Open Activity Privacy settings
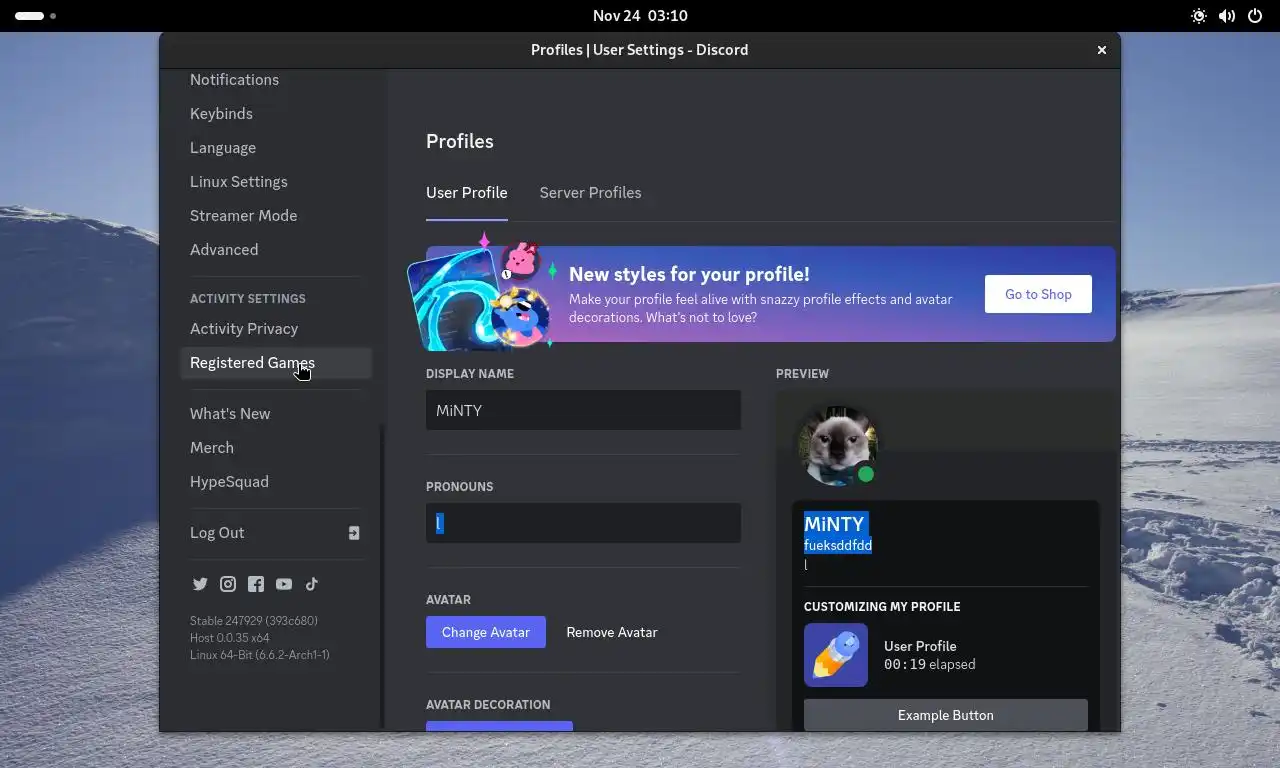Image resolution: width=1280 pixels, height=768 pixels. pyautogui.click(x=276, y=329)
